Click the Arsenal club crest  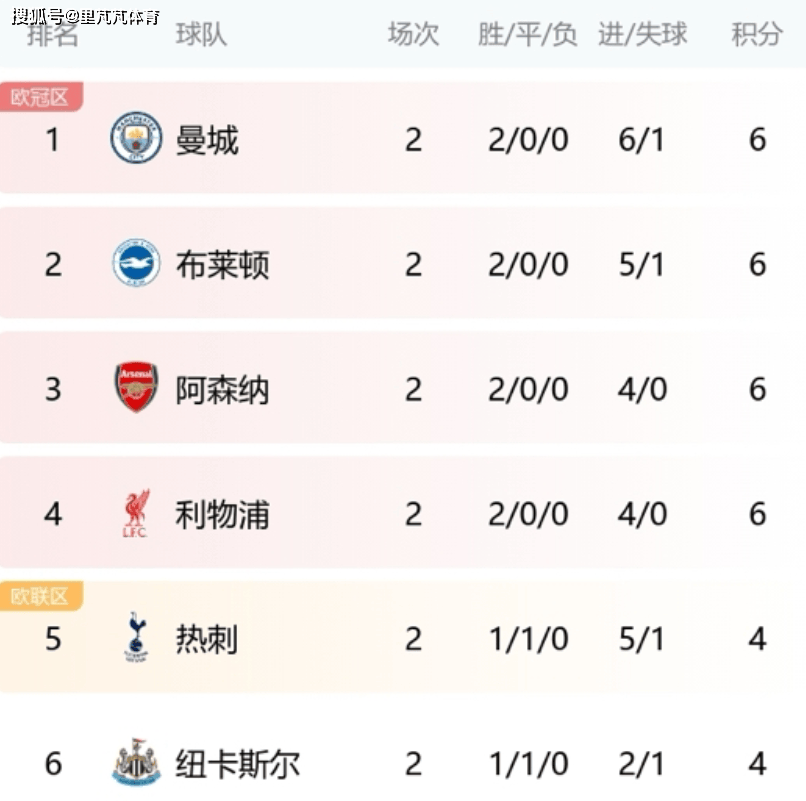tap(136, 387)
